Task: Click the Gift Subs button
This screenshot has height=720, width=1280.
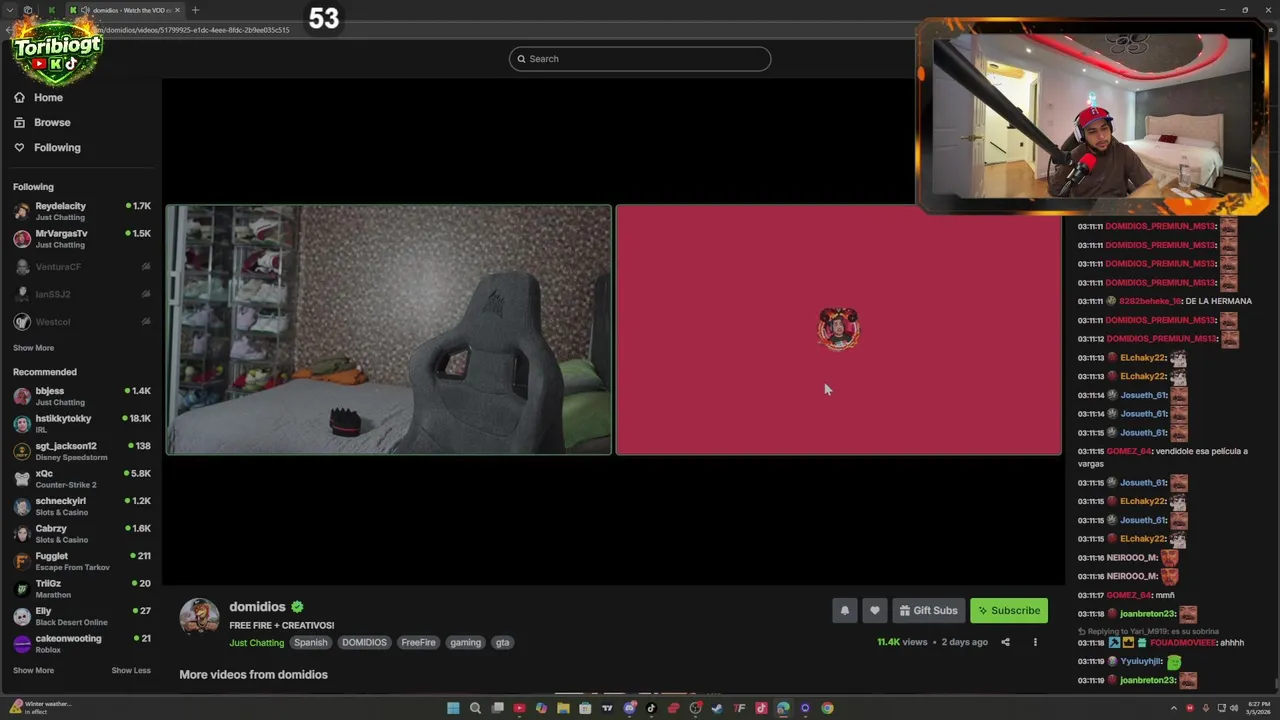Action: coord(928,611)
